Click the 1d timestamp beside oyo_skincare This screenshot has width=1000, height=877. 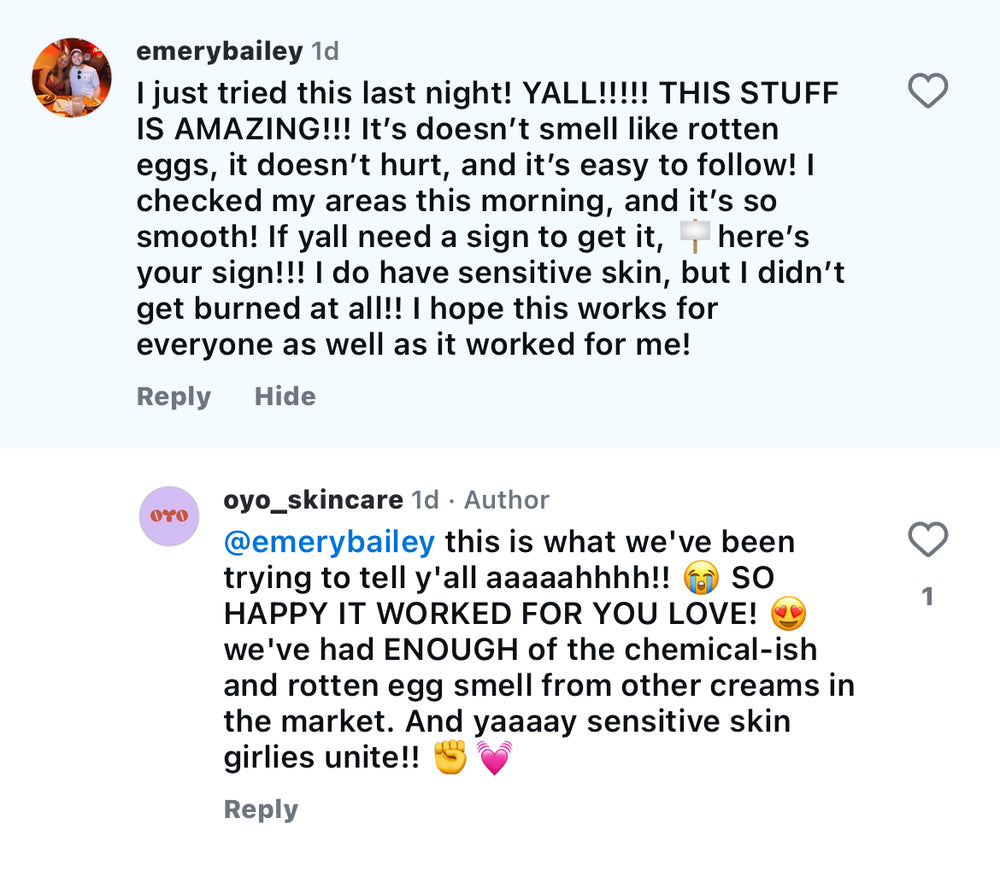point(425,499)
